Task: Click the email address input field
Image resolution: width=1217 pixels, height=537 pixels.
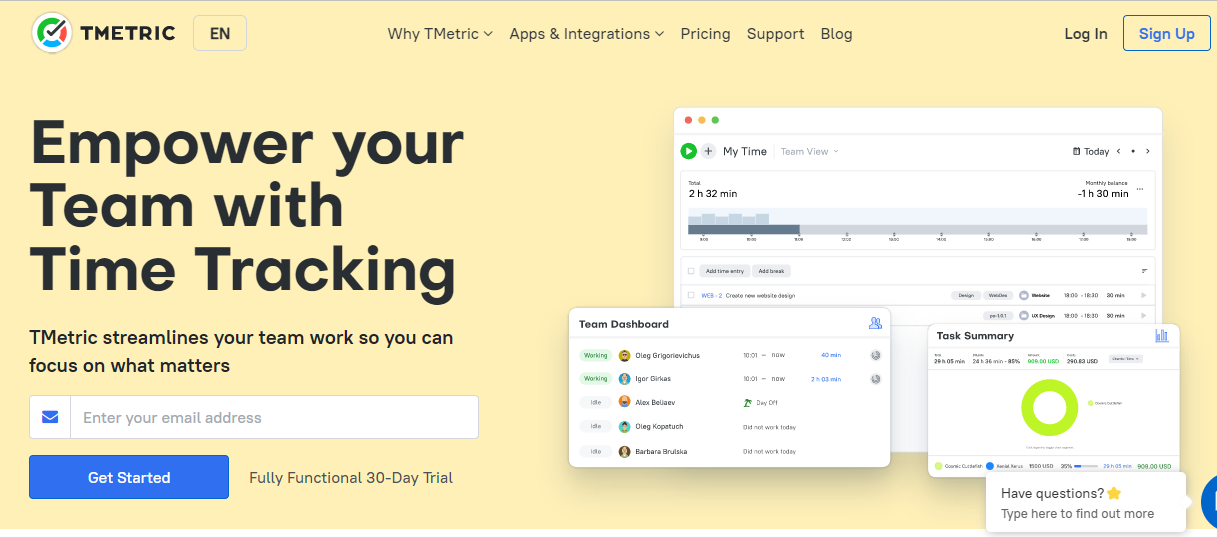Action: (x=274, y=417)
